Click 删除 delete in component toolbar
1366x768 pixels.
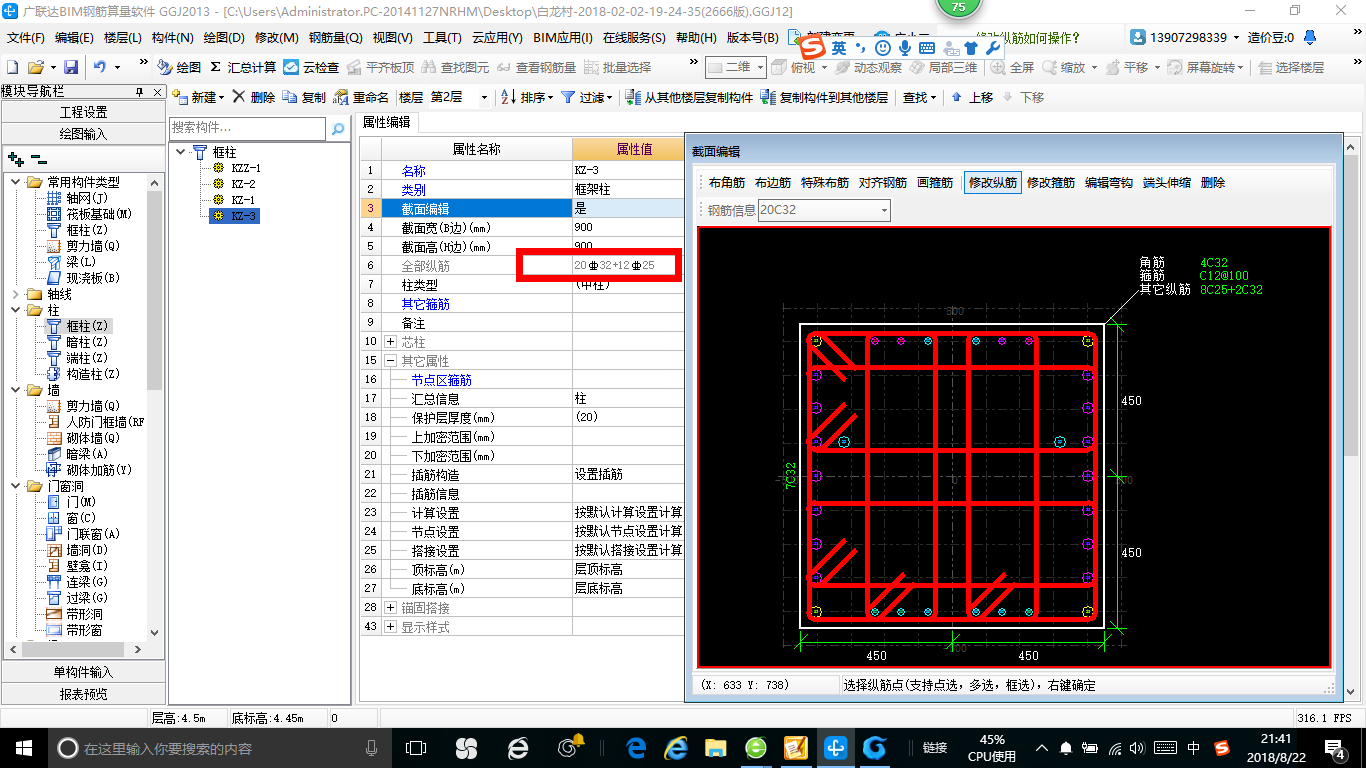point(254,97)
